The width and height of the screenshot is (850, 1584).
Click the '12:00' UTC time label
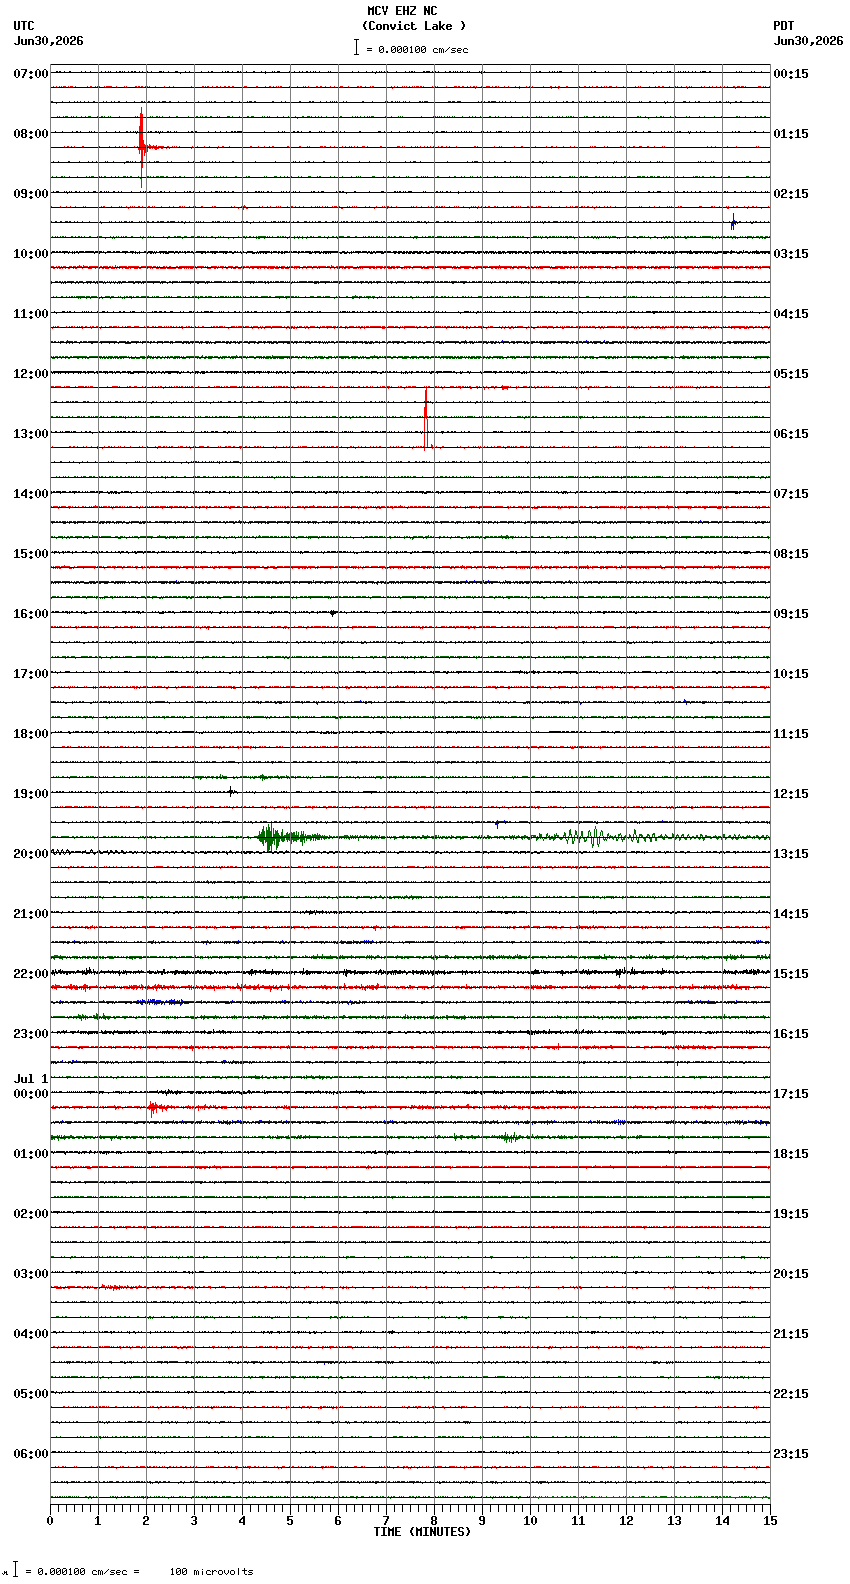pyautogui.click(x=31, y=374)
